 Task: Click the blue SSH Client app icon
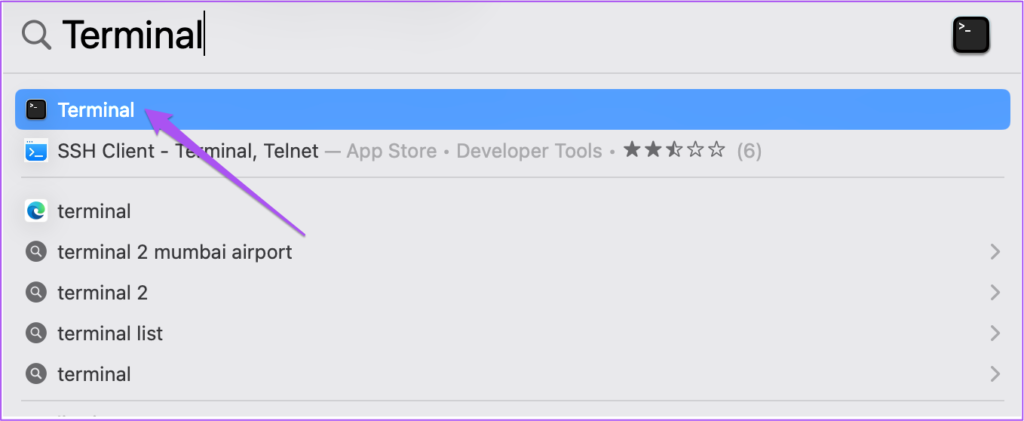(36, 151)
